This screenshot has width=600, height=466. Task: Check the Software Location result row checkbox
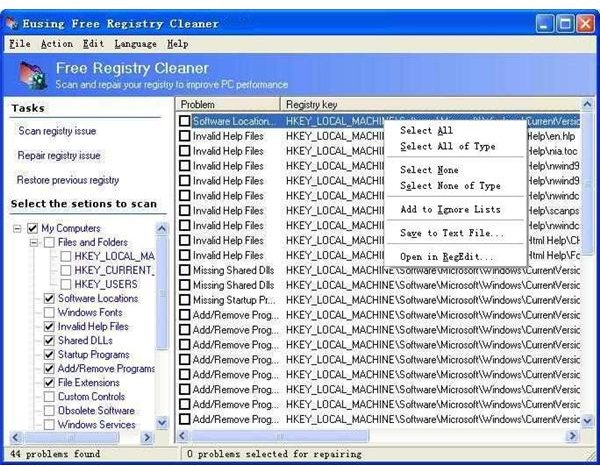pos(184,121)
